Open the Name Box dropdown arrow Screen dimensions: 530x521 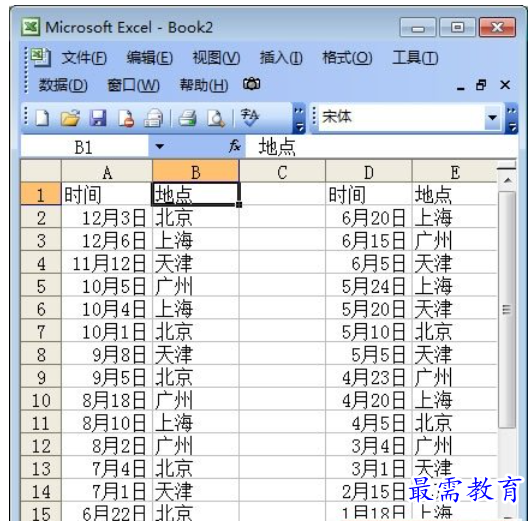click(160, 146)
